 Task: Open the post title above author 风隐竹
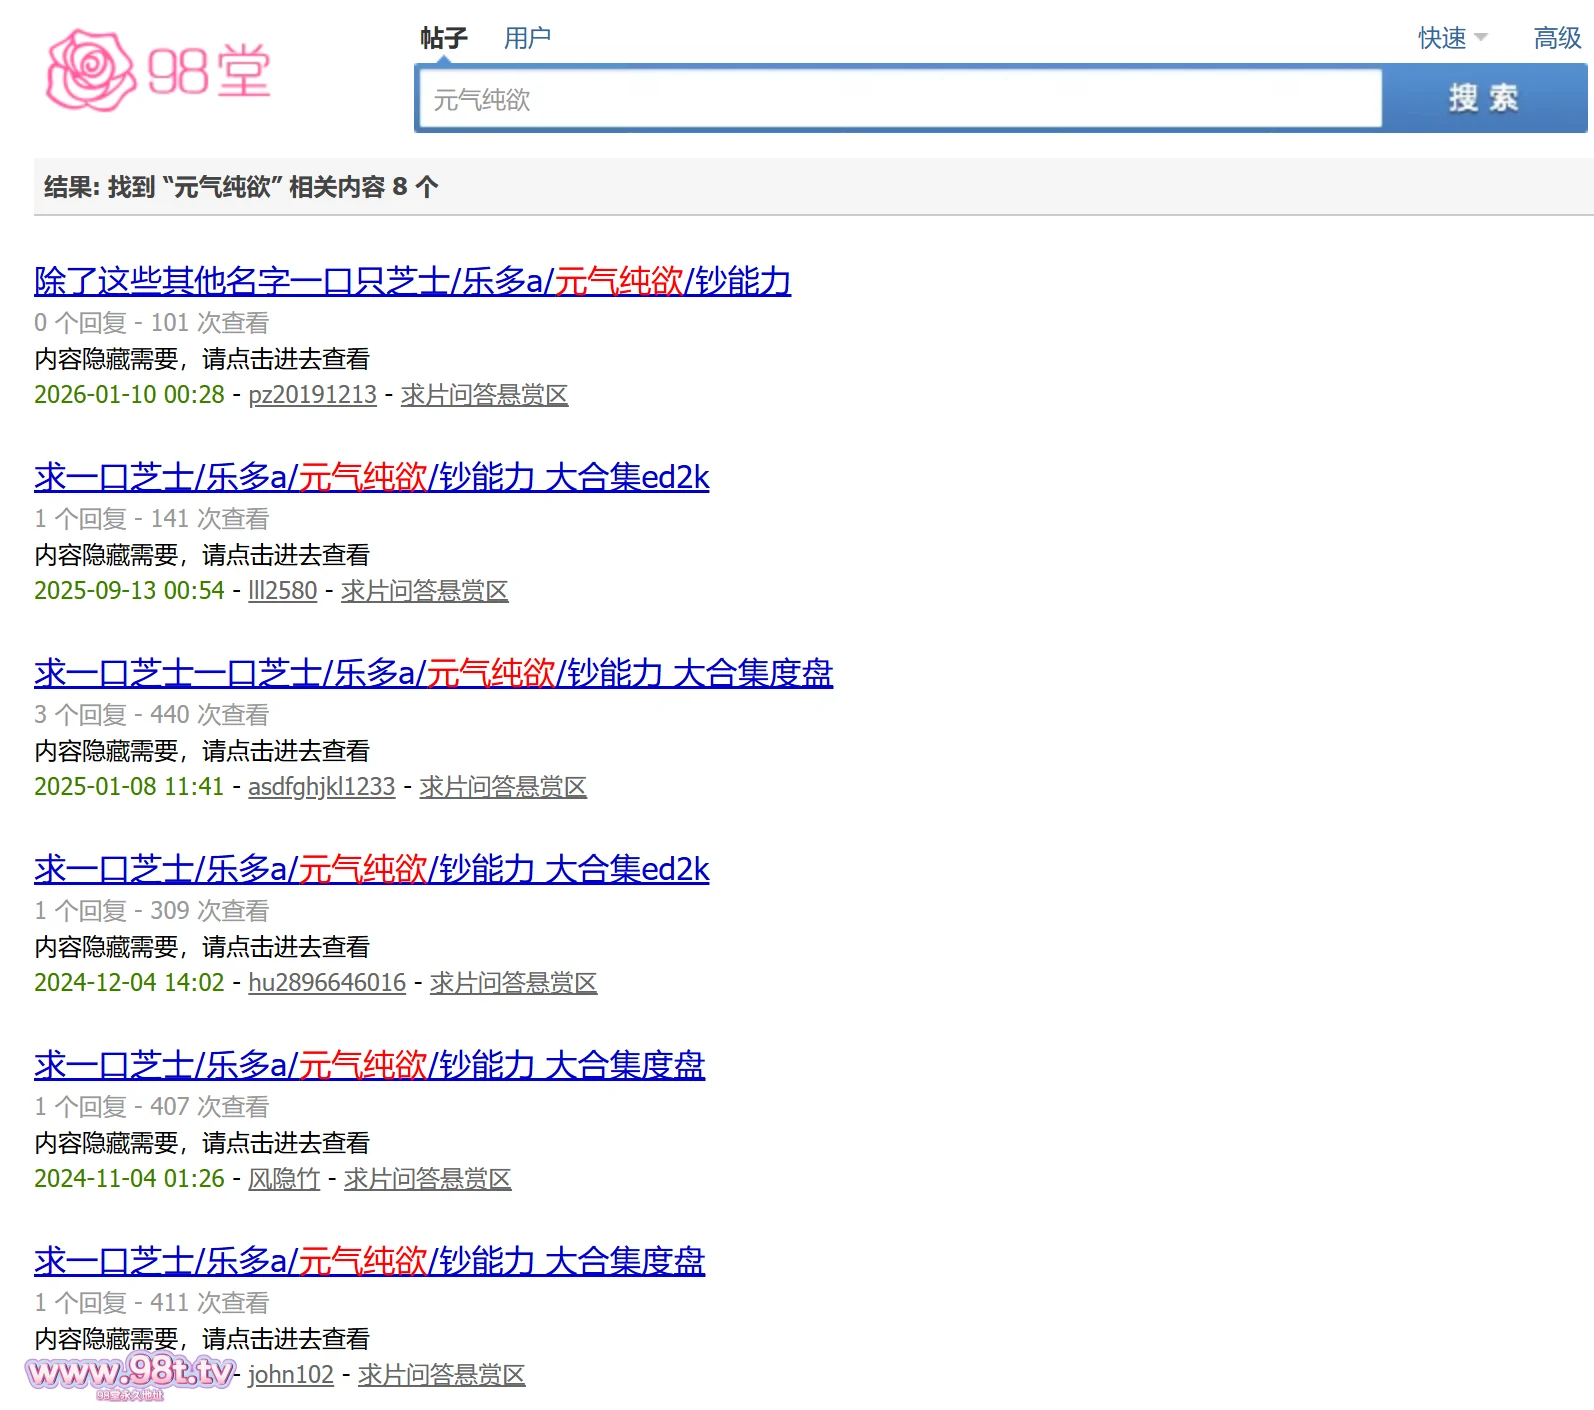(369, 1065)
